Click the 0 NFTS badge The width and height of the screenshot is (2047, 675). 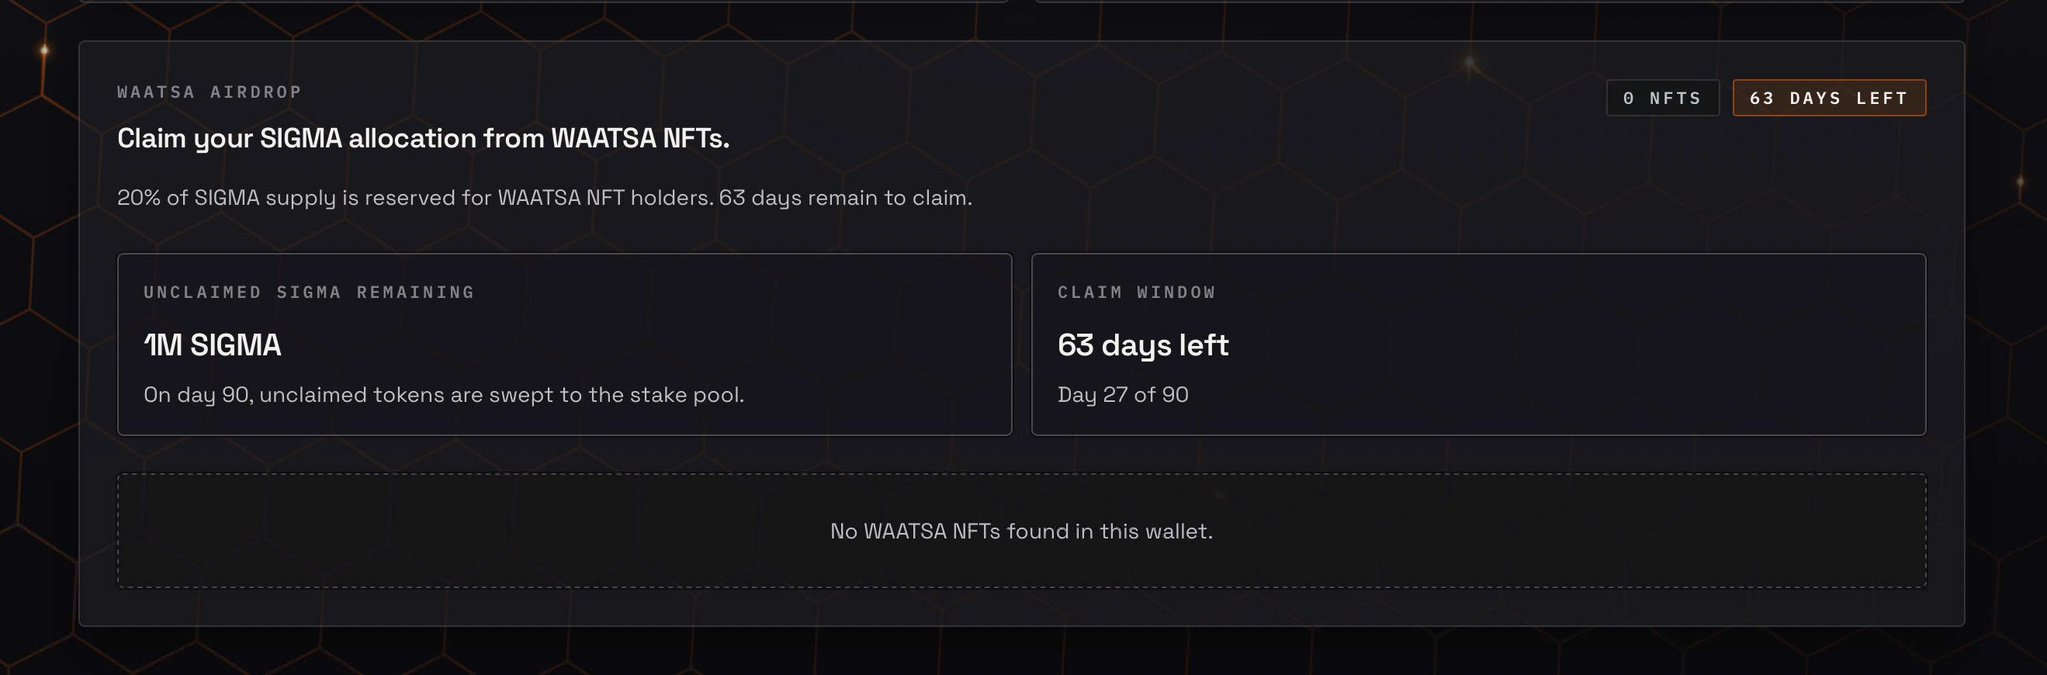click(1662, 98)
